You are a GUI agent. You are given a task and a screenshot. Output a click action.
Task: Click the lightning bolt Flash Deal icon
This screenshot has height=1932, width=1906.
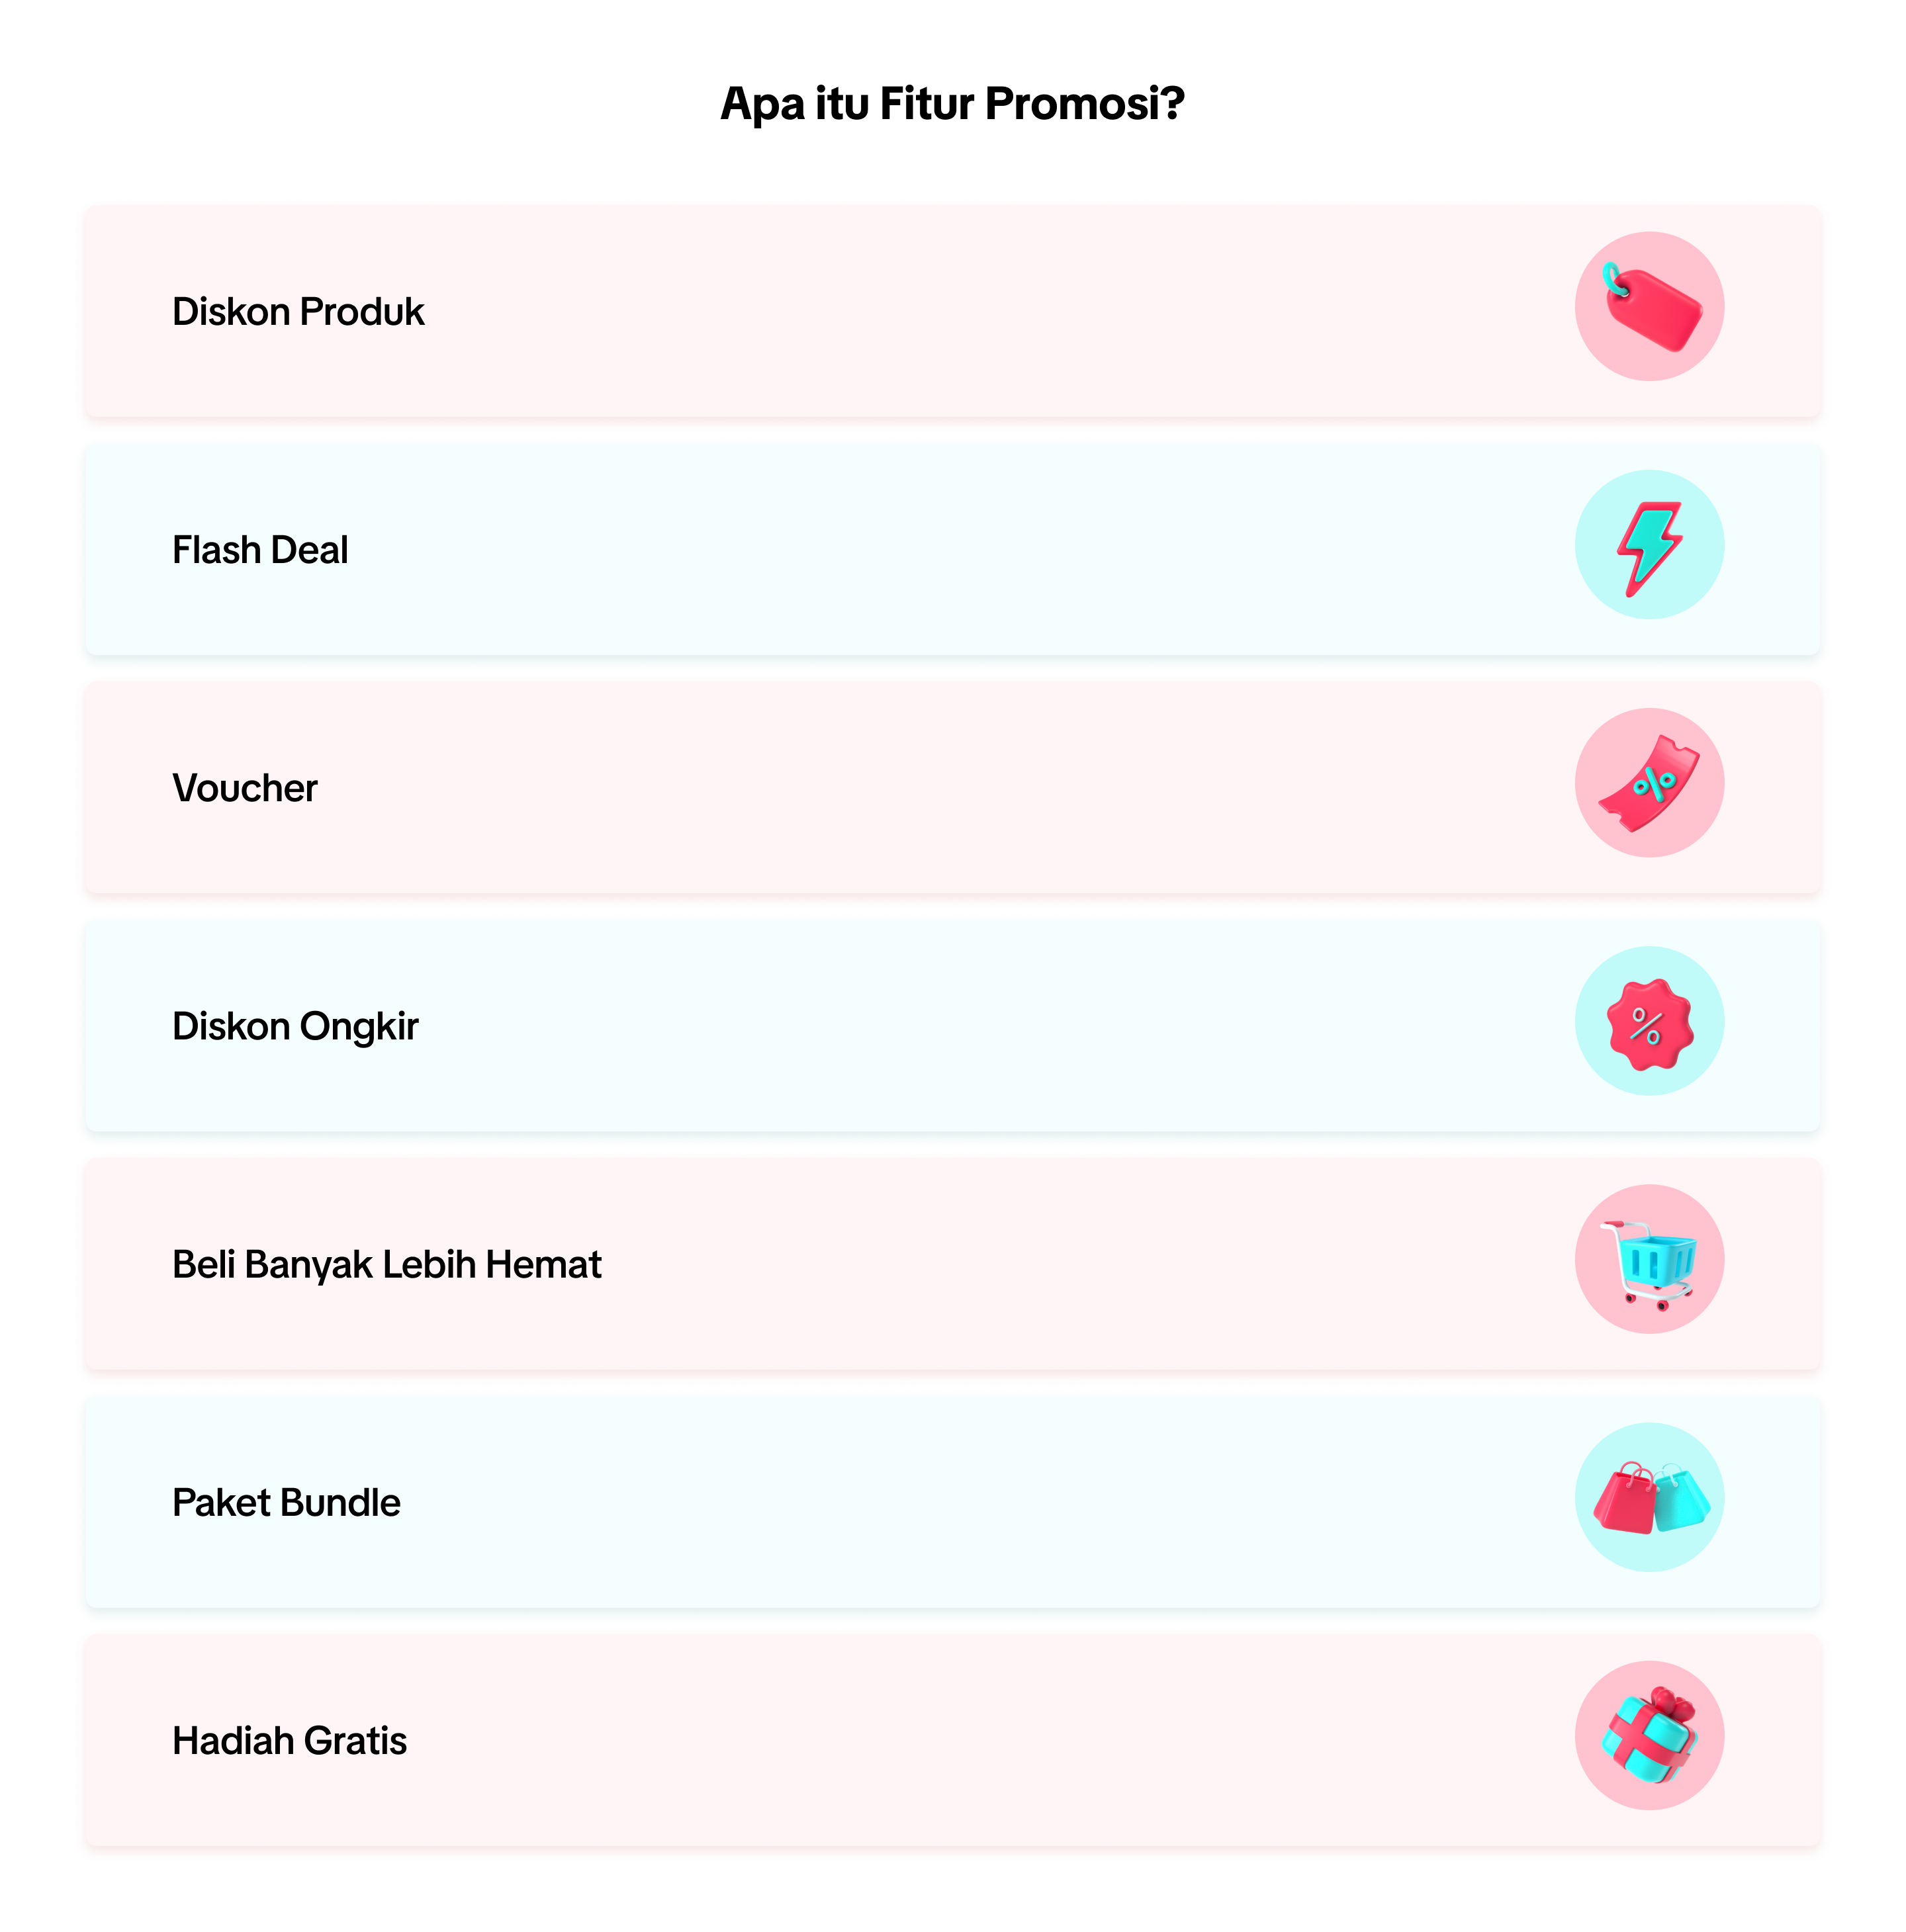coord(1649,546)
